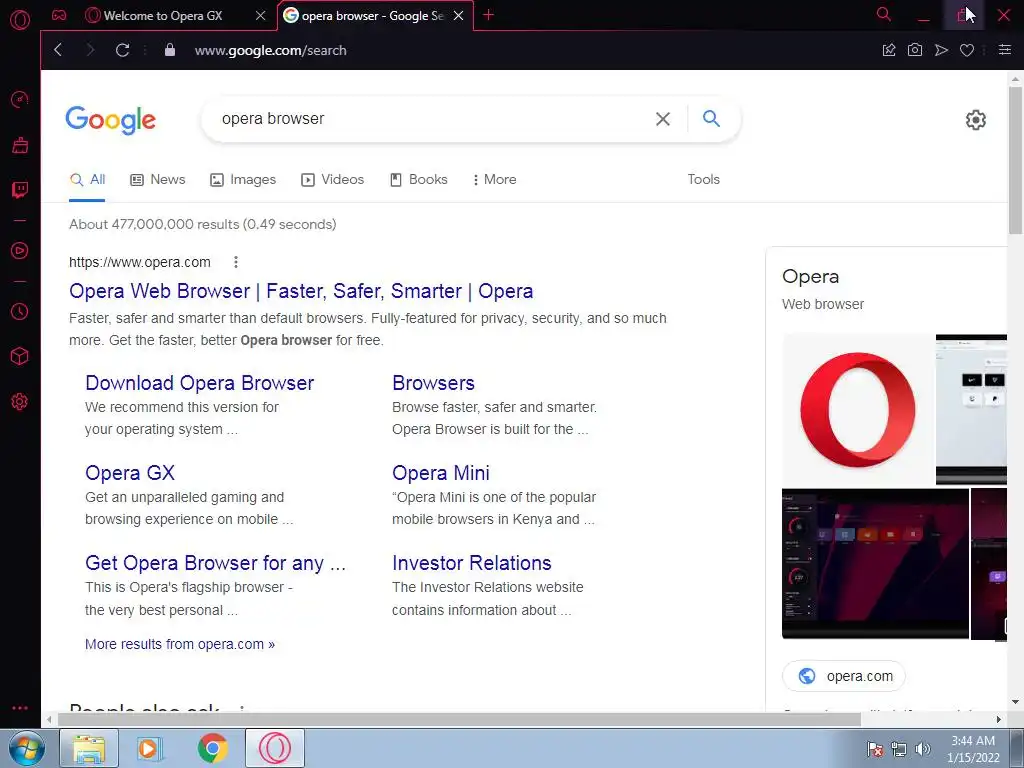Open GX Corner gamepad icon

(x=59, y=15)
